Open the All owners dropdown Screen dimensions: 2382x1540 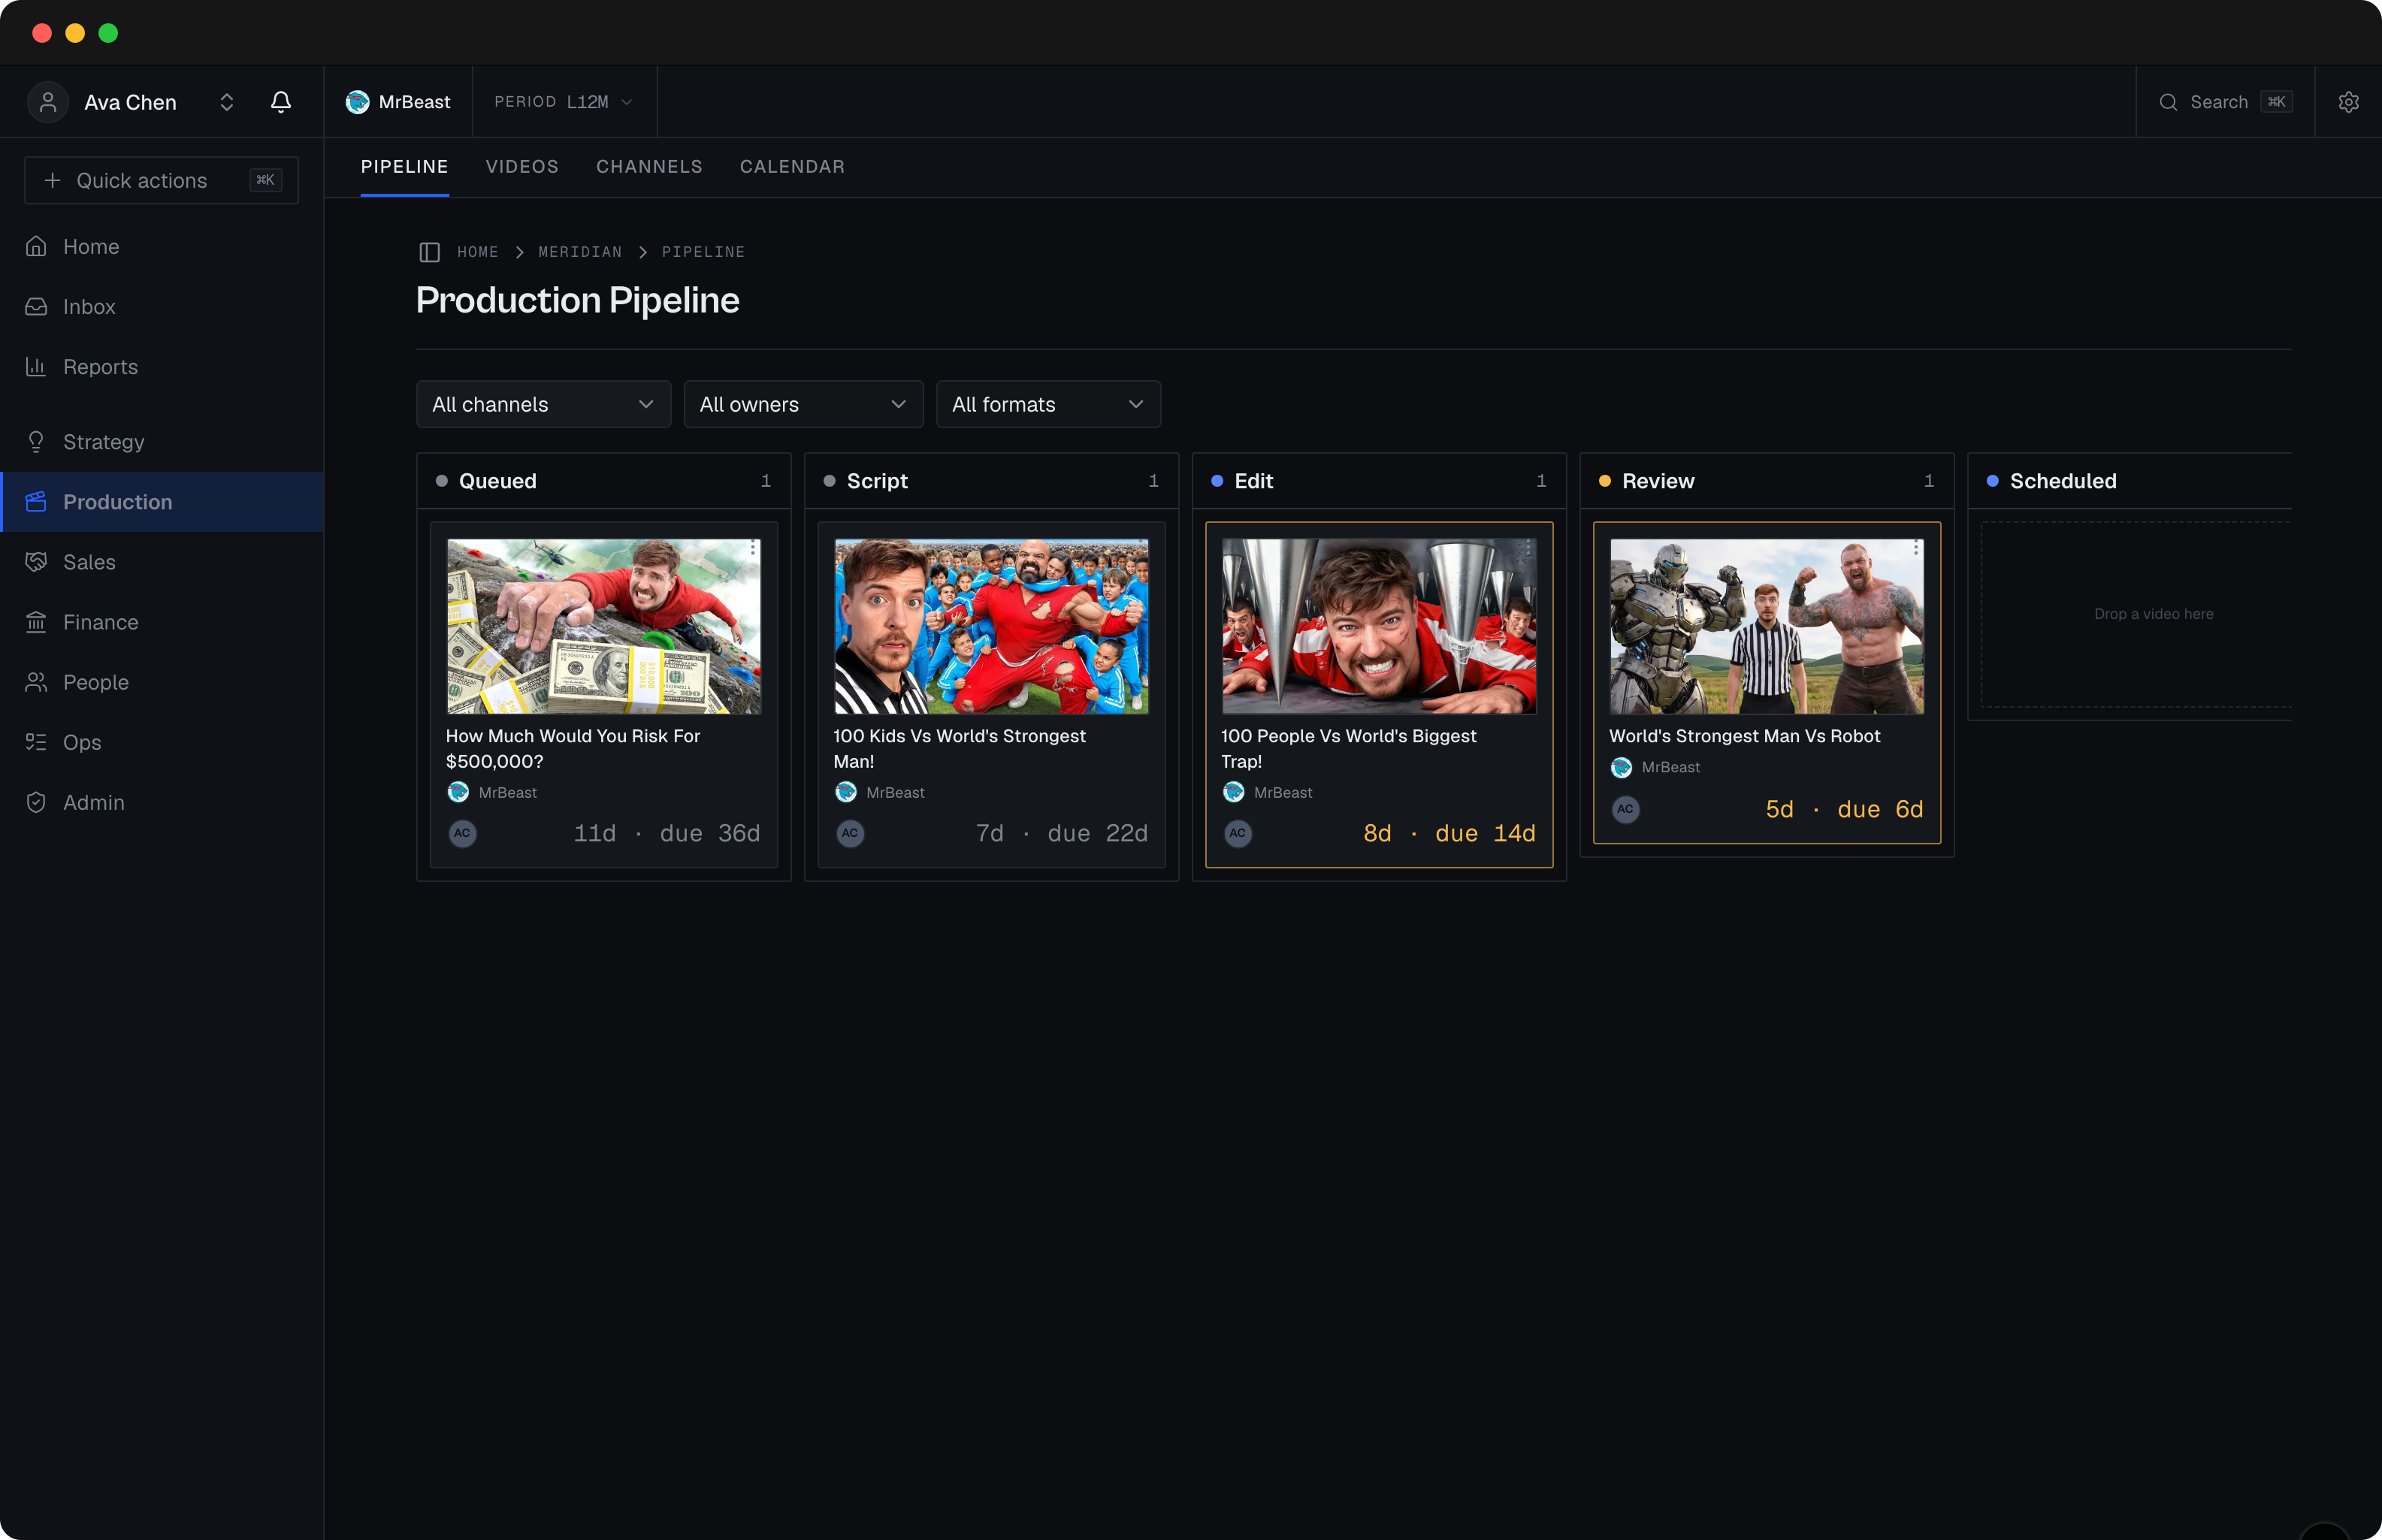pos(803,404)
